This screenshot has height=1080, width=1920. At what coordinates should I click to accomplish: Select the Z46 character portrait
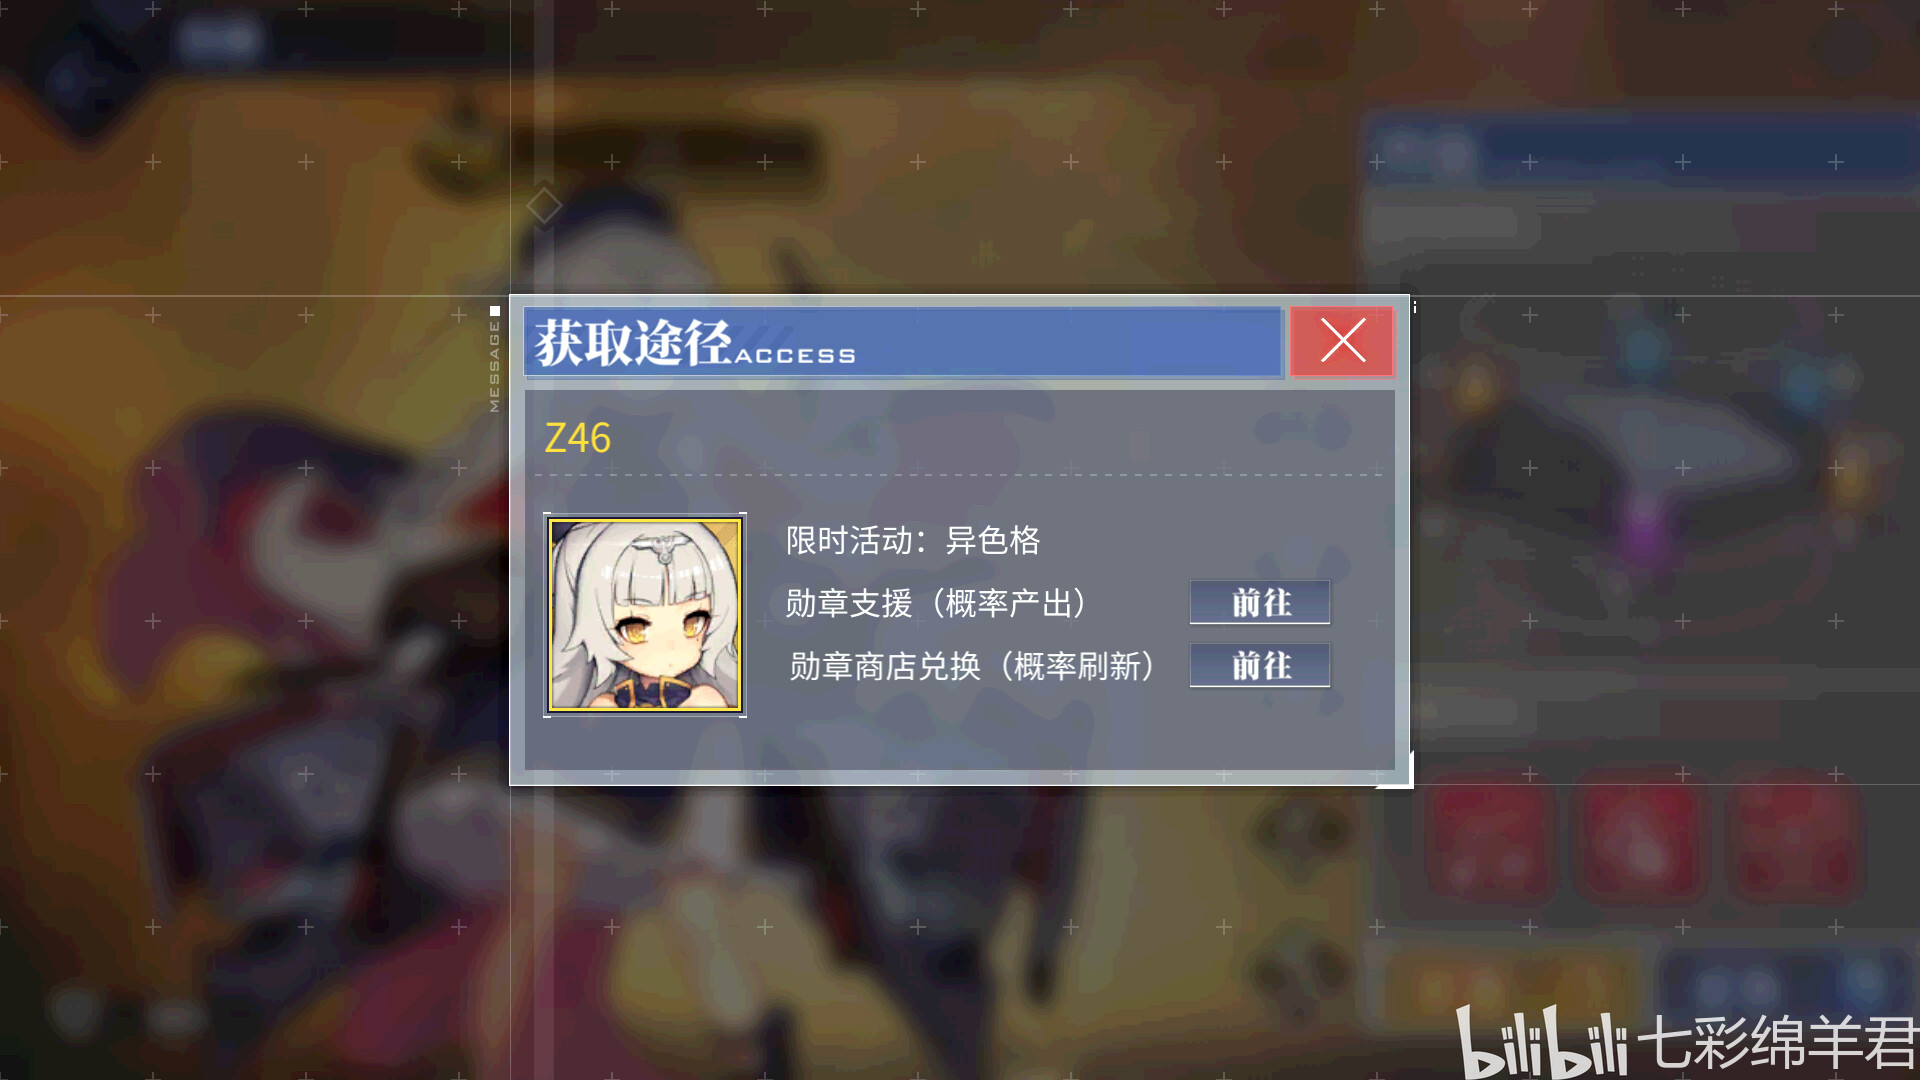645,614
